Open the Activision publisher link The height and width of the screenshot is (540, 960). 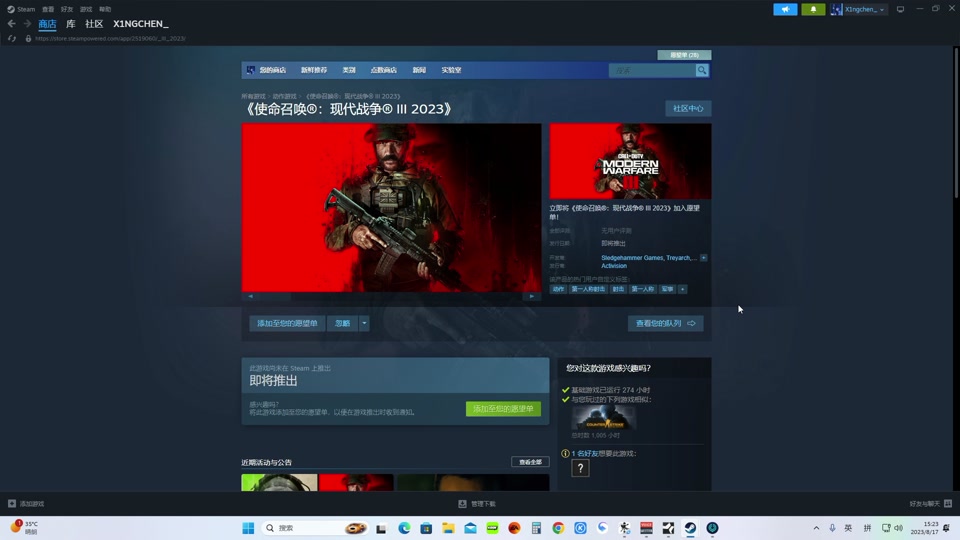613,266
